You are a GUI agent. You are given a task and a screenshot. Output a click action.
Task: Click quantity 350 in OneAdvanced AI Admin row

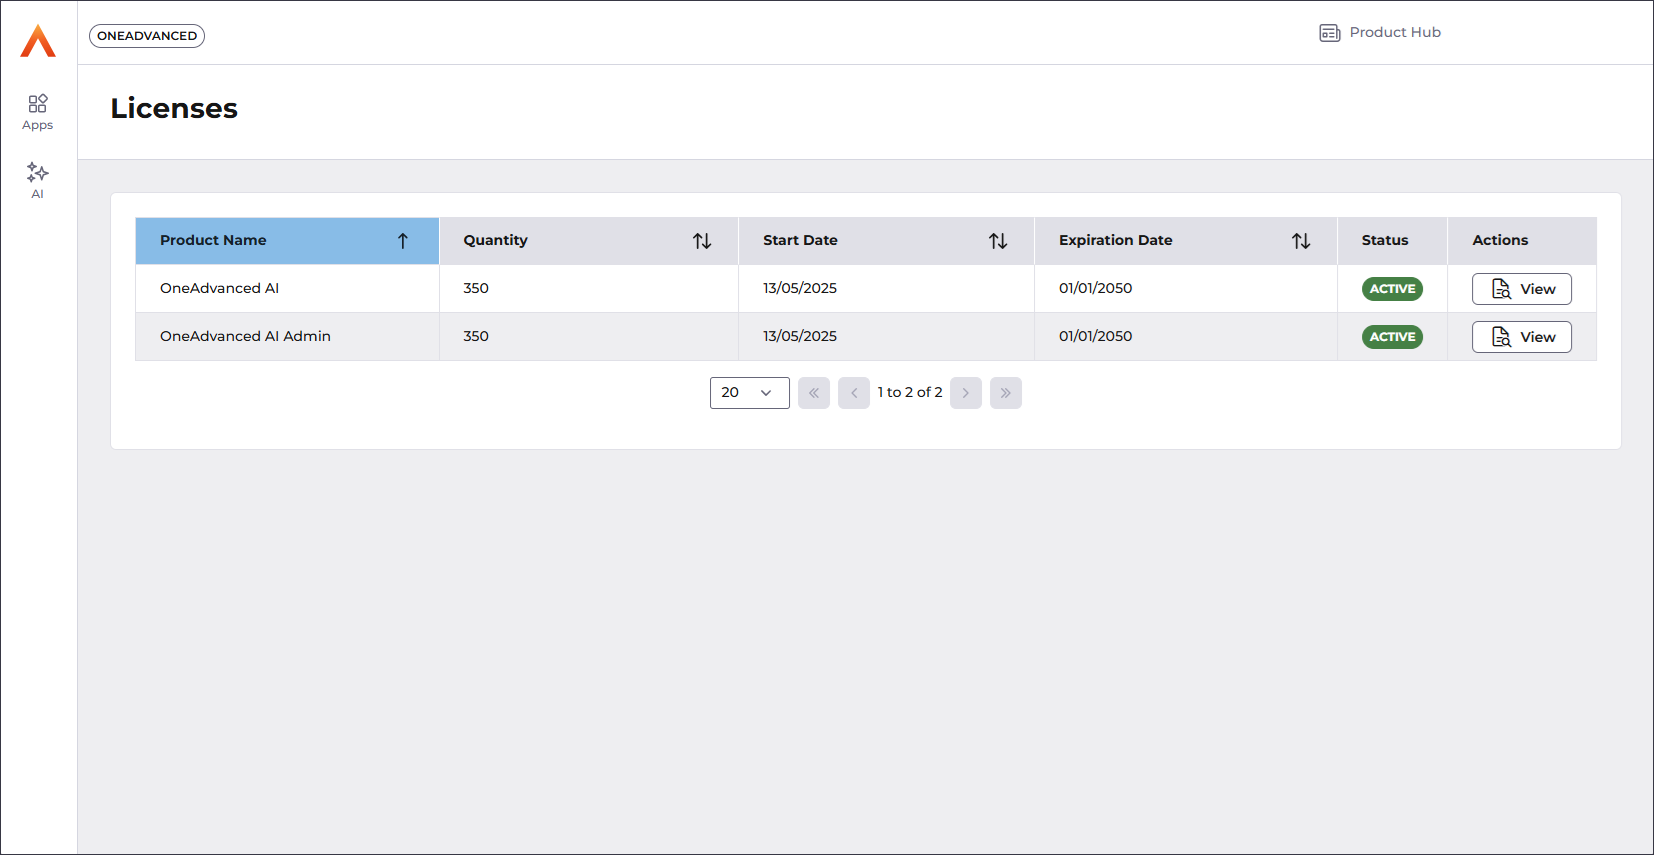(x=476, y=337)
